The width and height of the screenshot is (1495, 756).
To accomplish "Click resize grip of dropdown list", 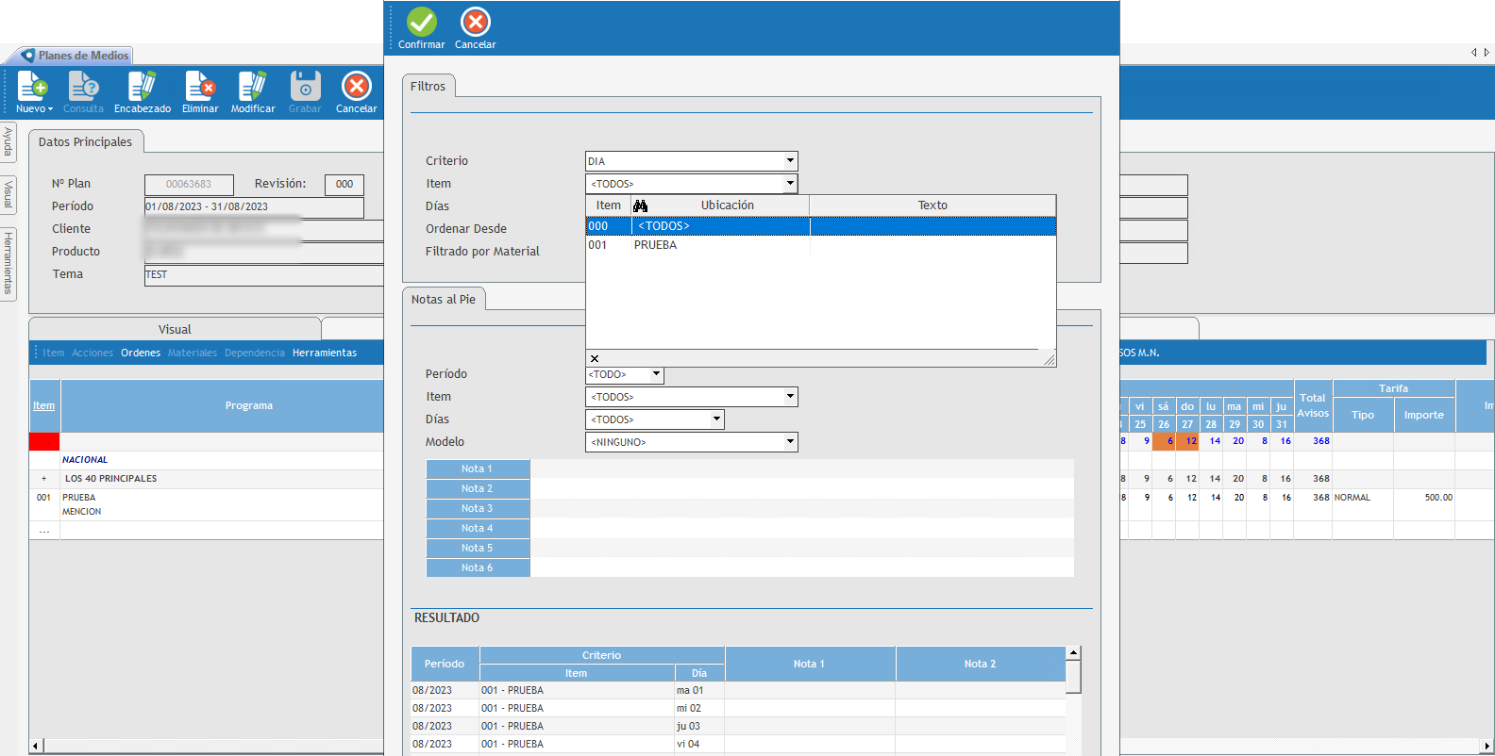I will coord(1049,360).
